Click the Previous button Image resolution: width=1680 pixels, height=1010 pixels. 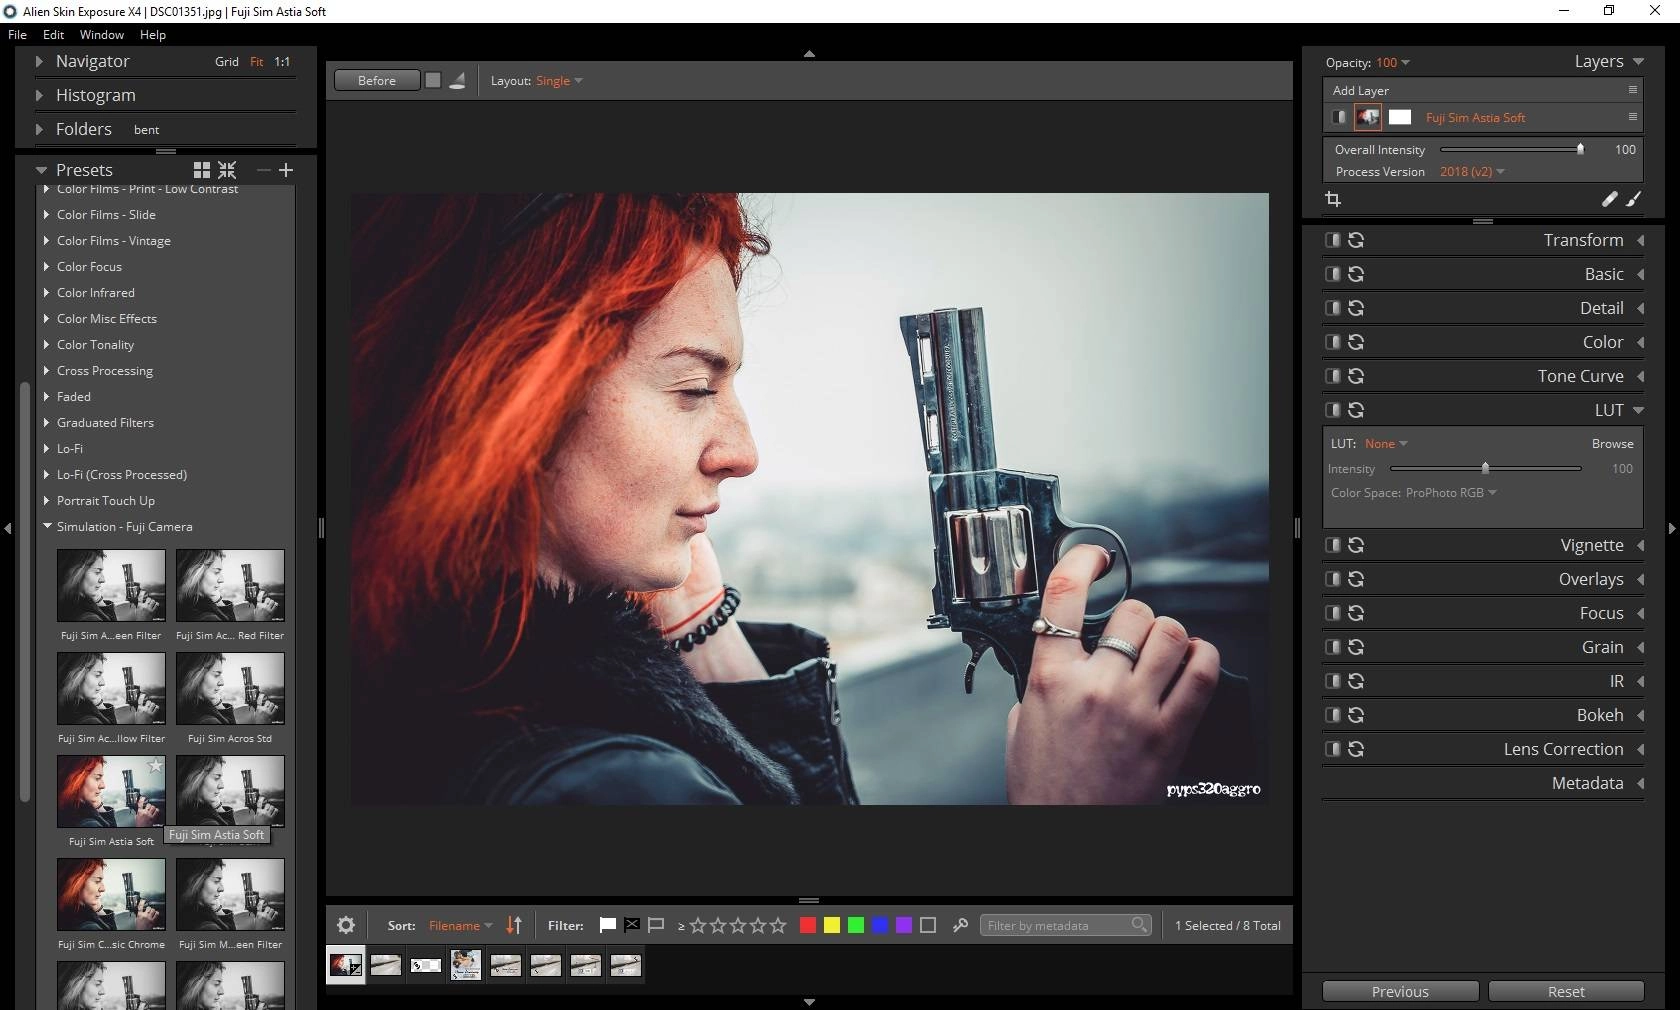coord(1400,991)
